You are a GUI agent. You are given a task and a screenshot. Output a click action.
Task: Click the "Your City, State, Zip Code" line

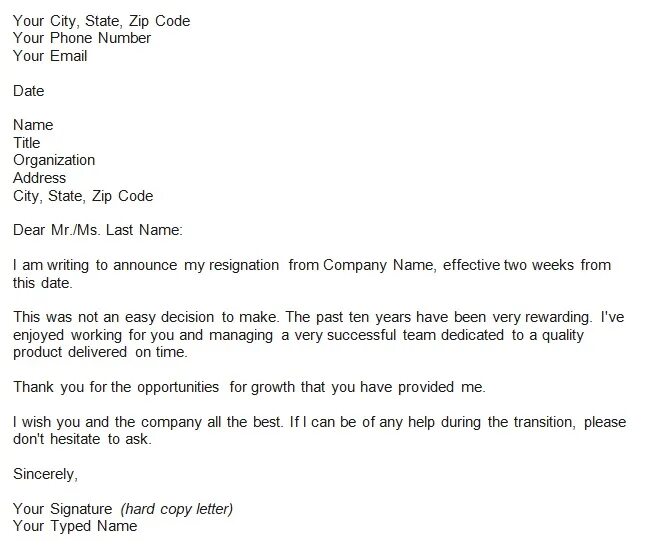101,21
